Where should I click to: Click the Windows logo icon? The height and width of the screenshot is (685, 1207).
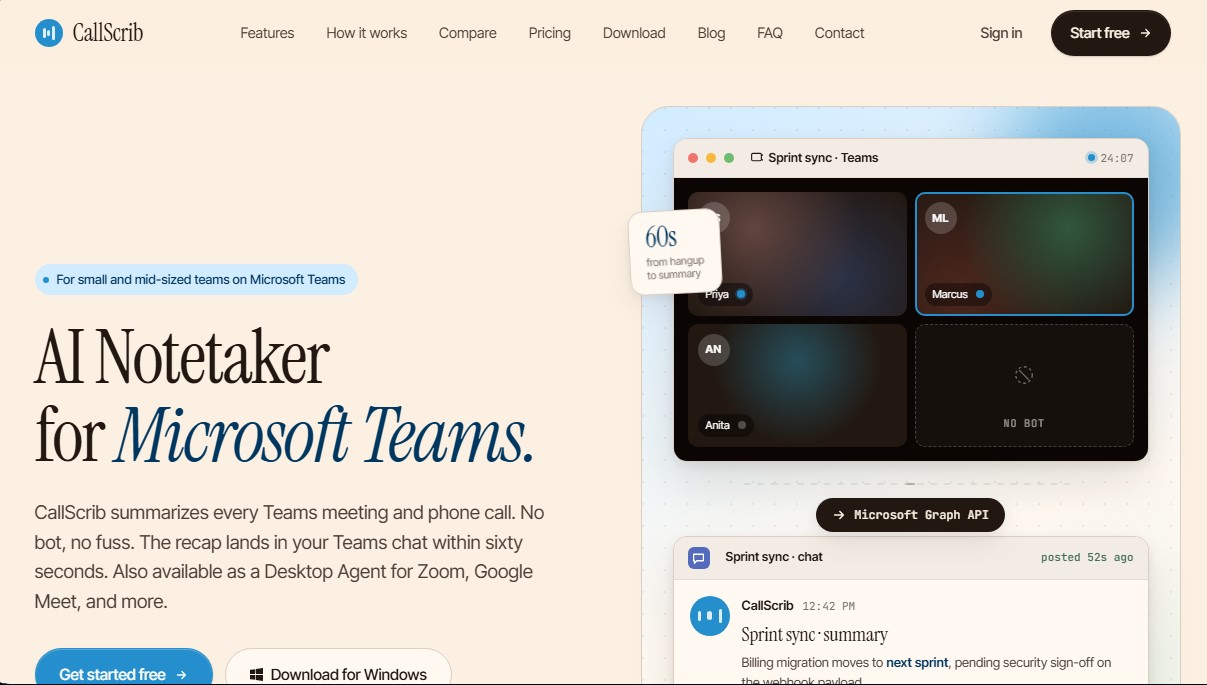point(257,674)
